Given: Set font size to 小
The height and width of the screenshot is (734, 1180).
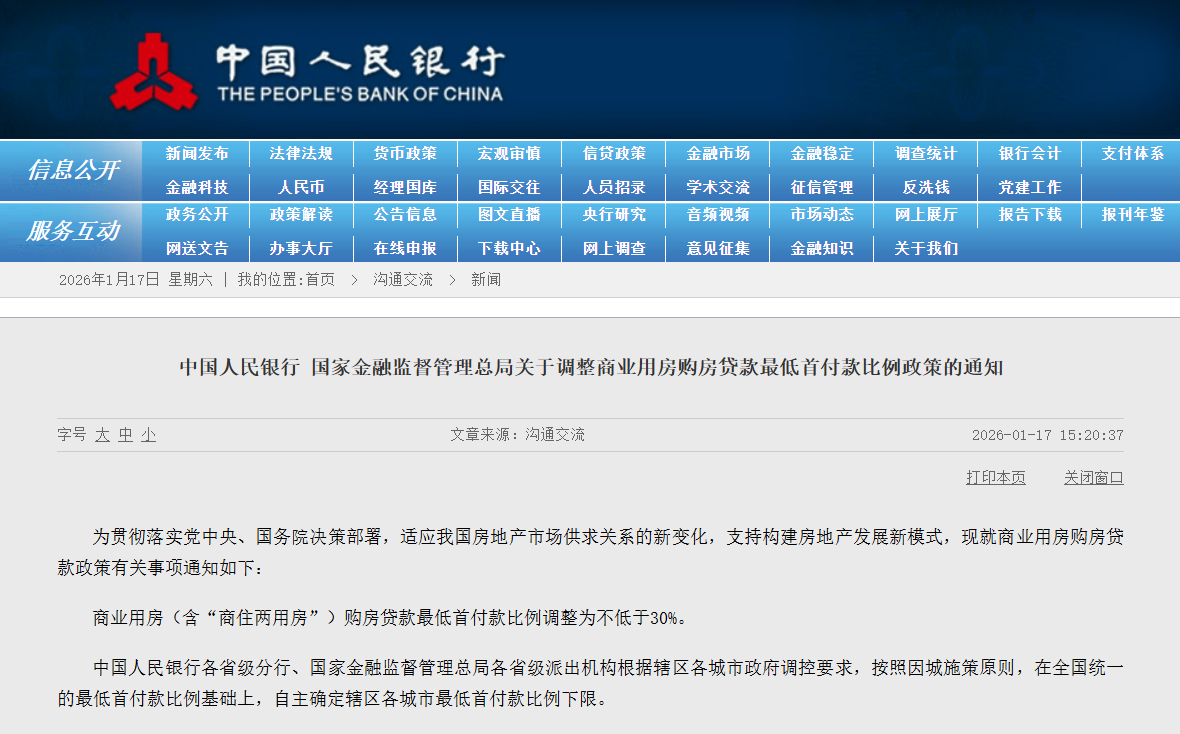Looking at the screenshot, I should point(148,435).
